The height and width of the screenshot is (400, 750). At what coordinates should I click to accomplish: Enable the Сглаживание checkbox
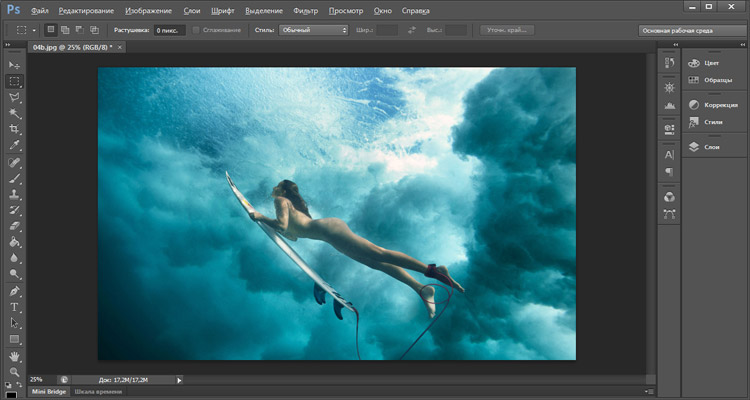[x=196, y=30]
